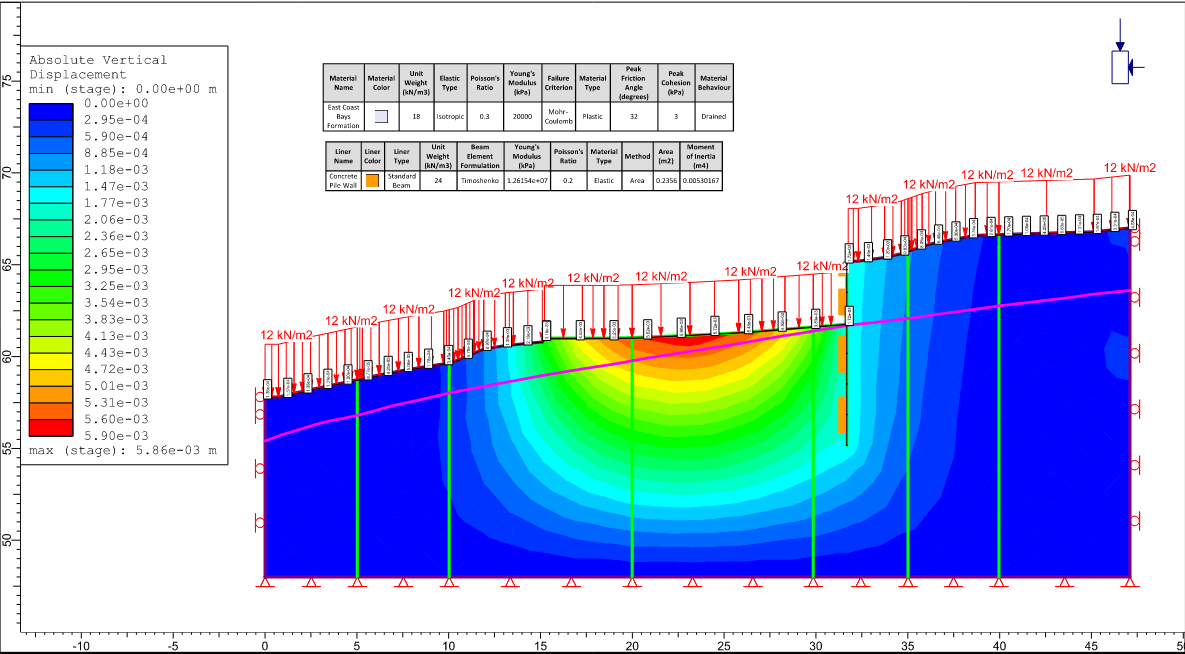1185x654 pixels.
Task: Click the moment of inertia value 0.00530167
Action: (x=701, y=181)
